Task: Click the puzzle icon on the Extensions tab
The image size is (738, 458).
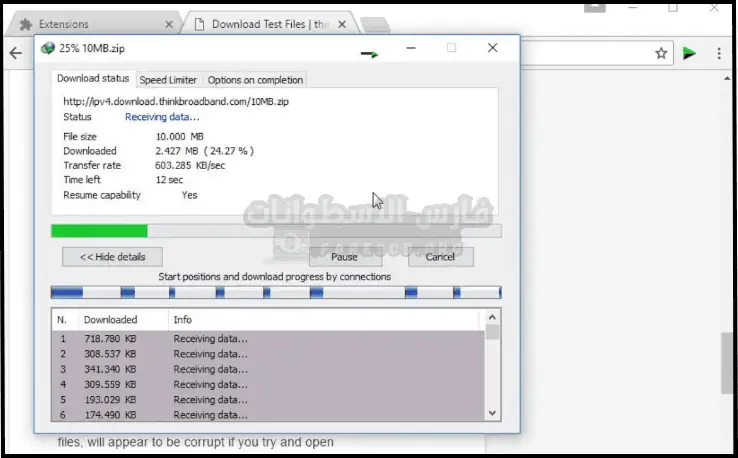Action: coord(26,24)
